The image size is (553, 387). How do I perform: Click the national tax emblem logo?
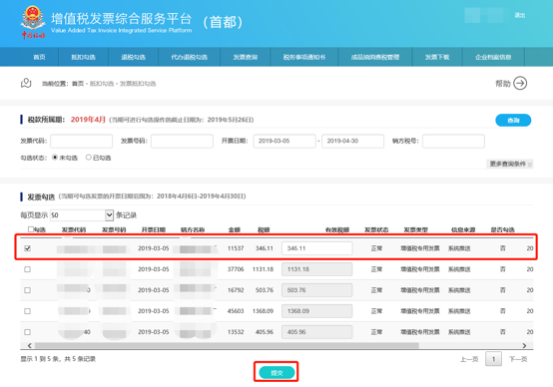click(x=33, y=22)
